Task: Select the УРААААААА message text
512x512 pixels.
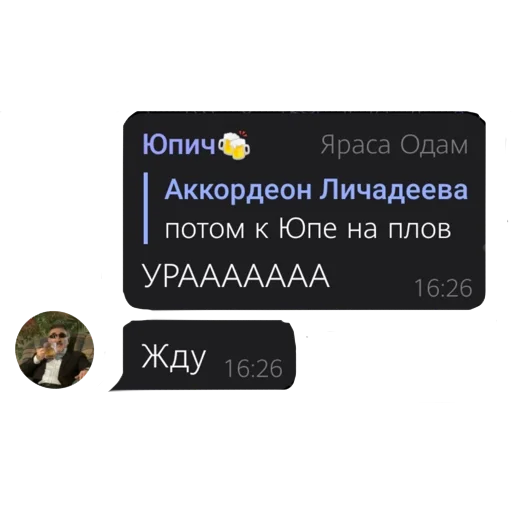Action: (236, 276)
